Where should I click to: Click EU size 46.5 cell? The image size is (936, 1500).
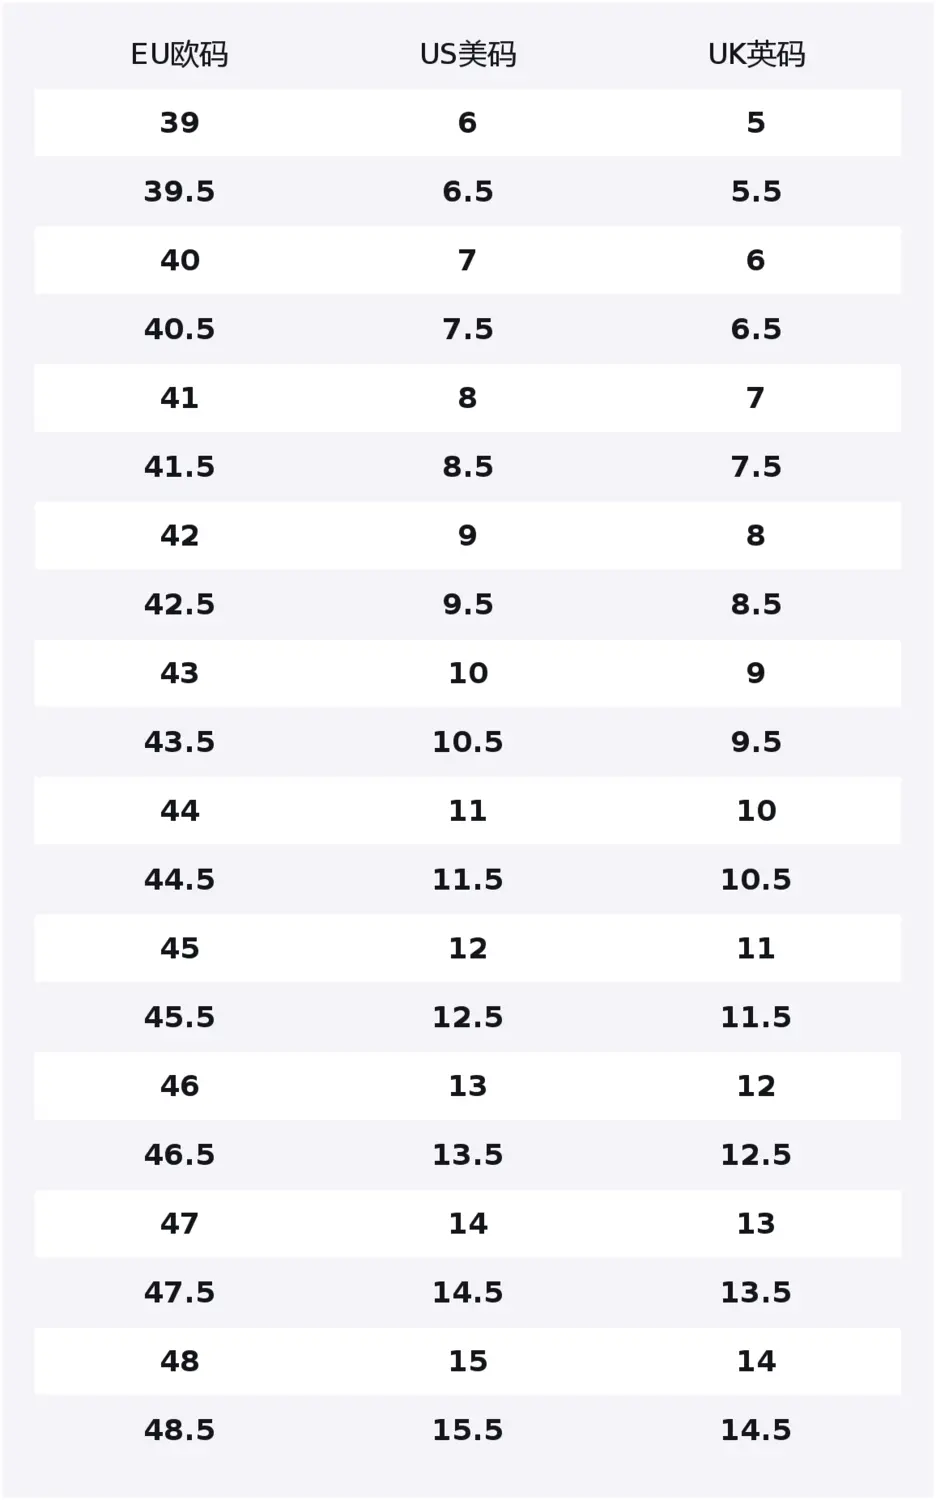[x=180, y=1155]
